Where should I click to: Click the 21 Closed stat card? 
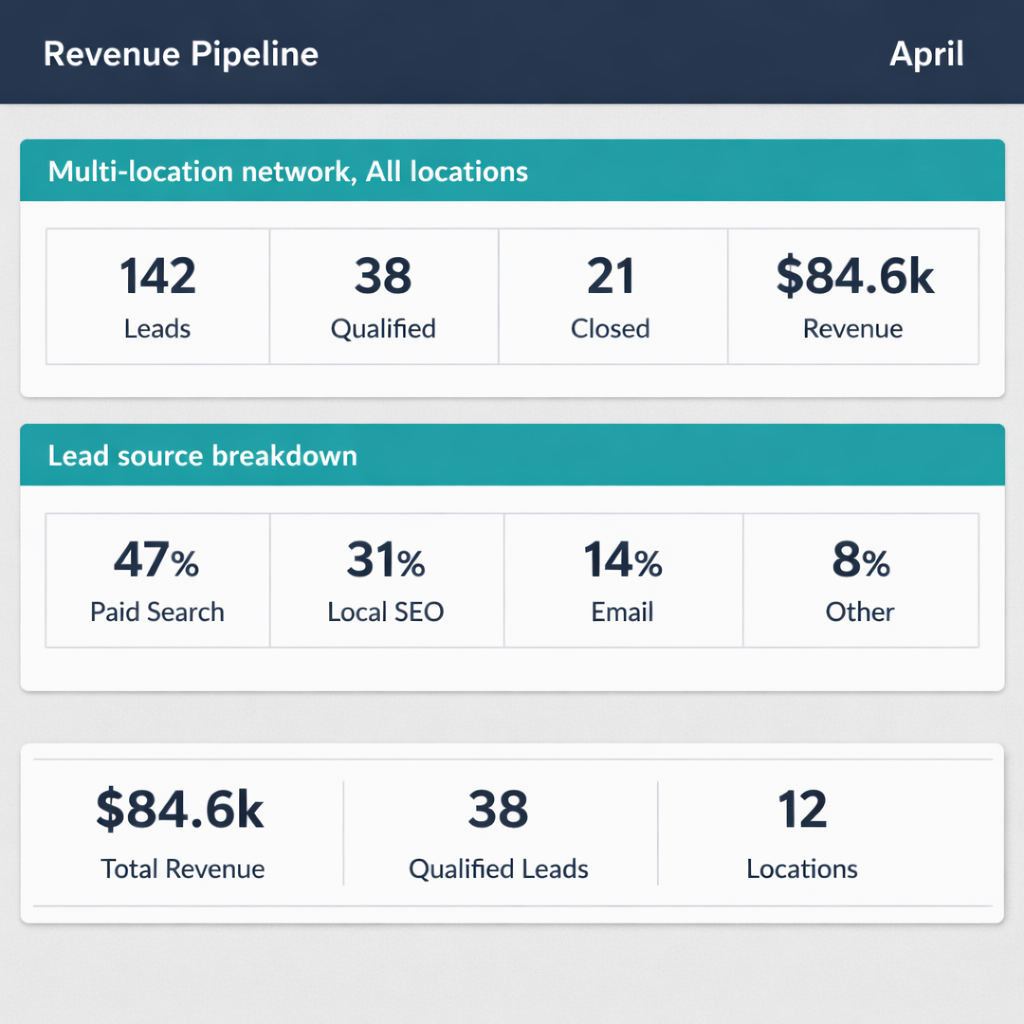click(x=611, y=296)
